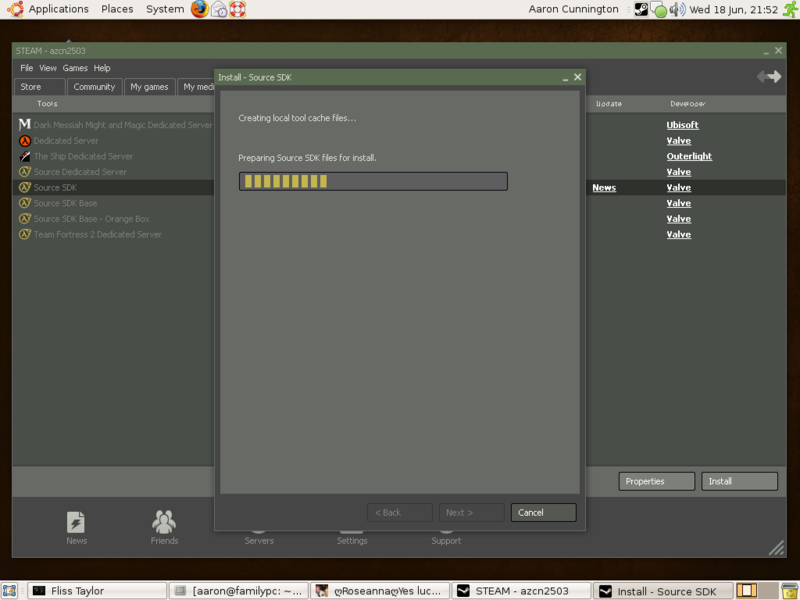Cancel the Source SDK install
The image size is (800, 600).
click(543, 512)
